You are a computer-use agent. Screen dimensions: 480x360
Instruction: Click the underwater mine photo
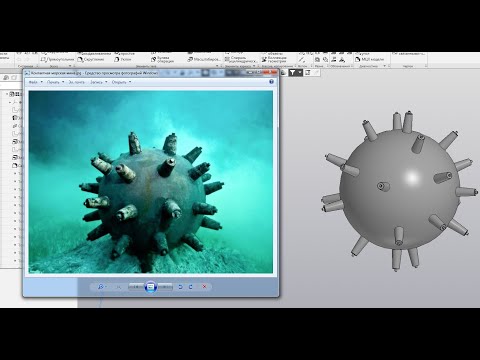(151, 182)
